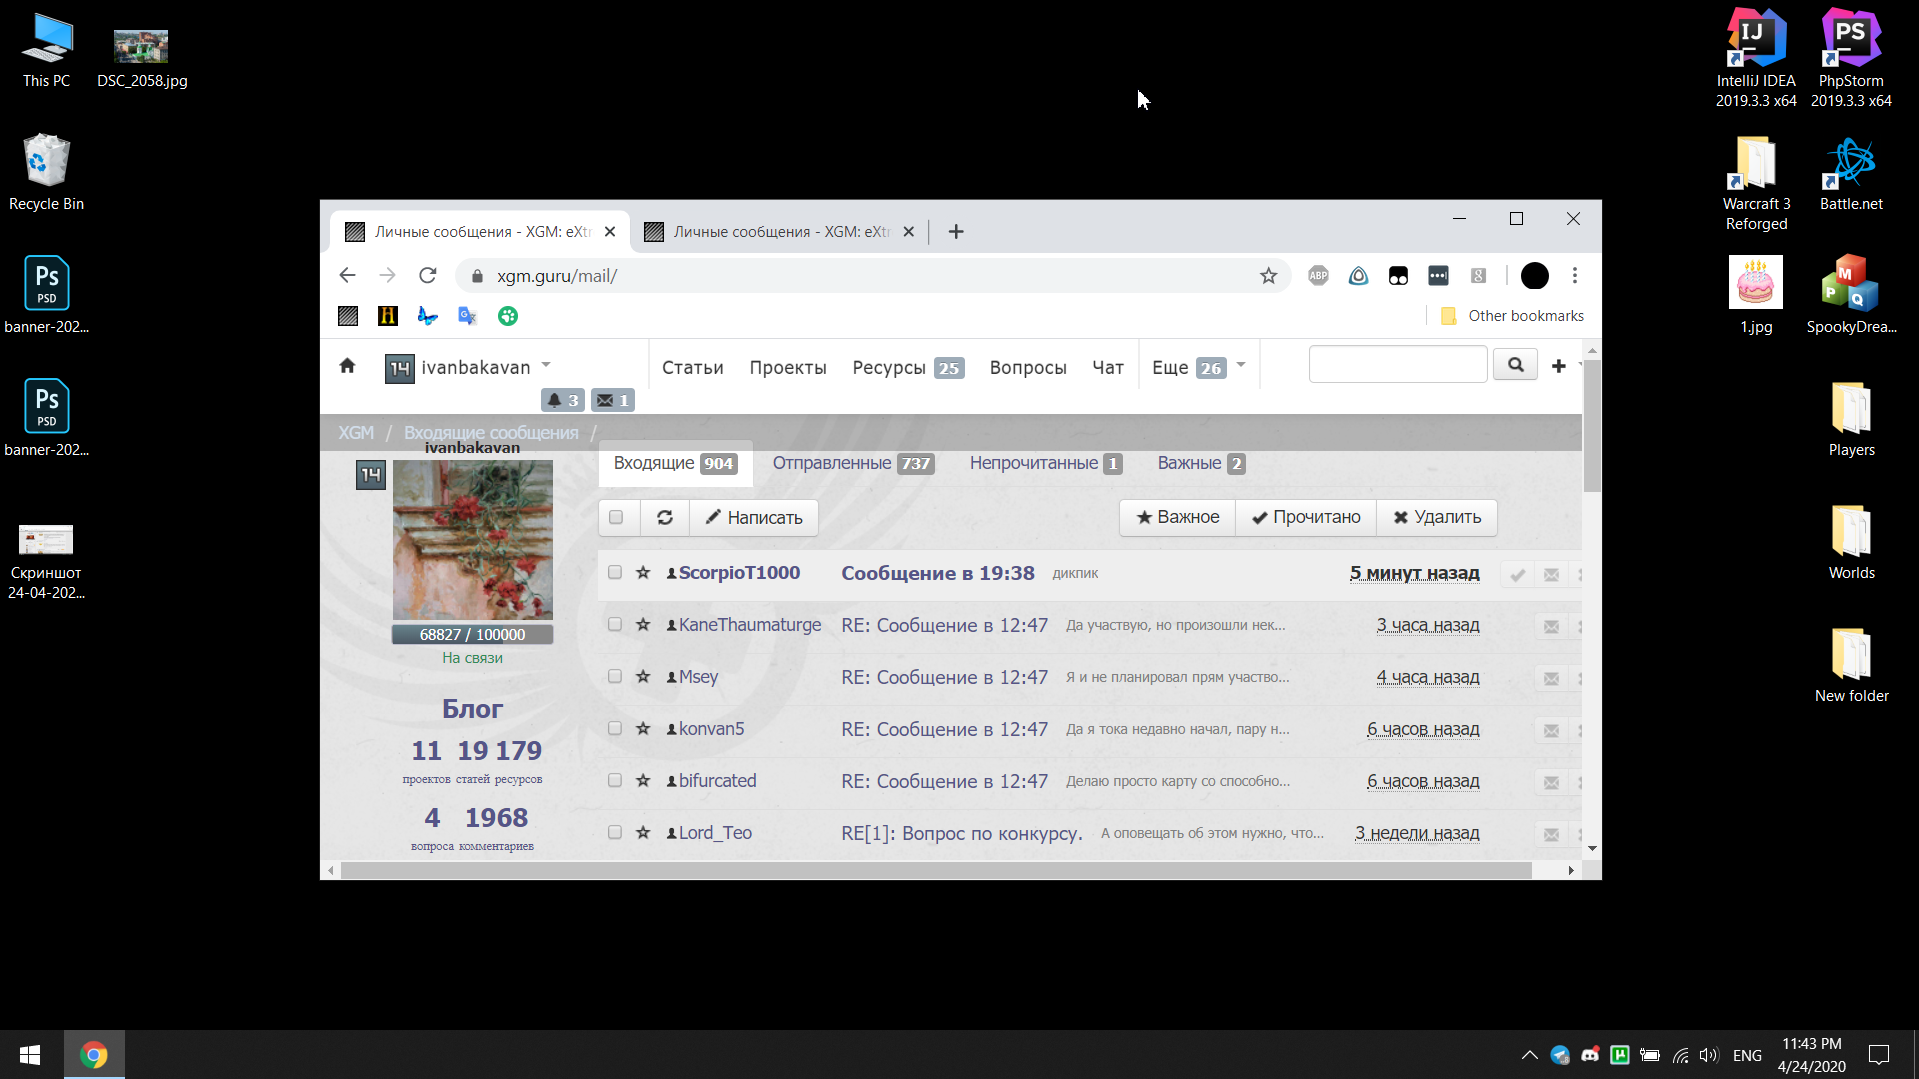Click the Прочитано button
Image resolution: width=1919 pixels, height=1079 pixels.
1306,517
